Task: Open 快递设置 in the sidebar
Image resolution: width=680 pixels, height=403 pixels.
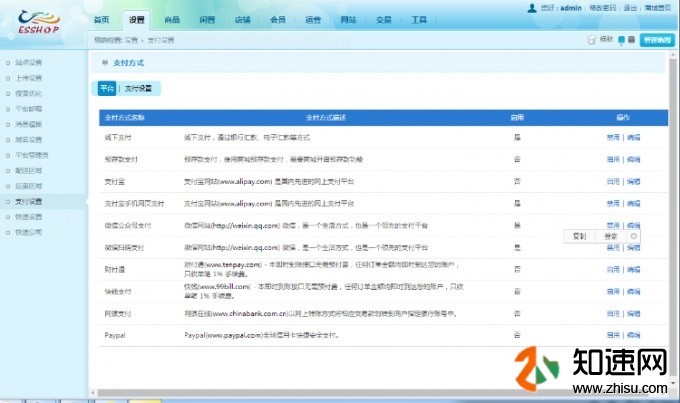Action: (29, 216)
